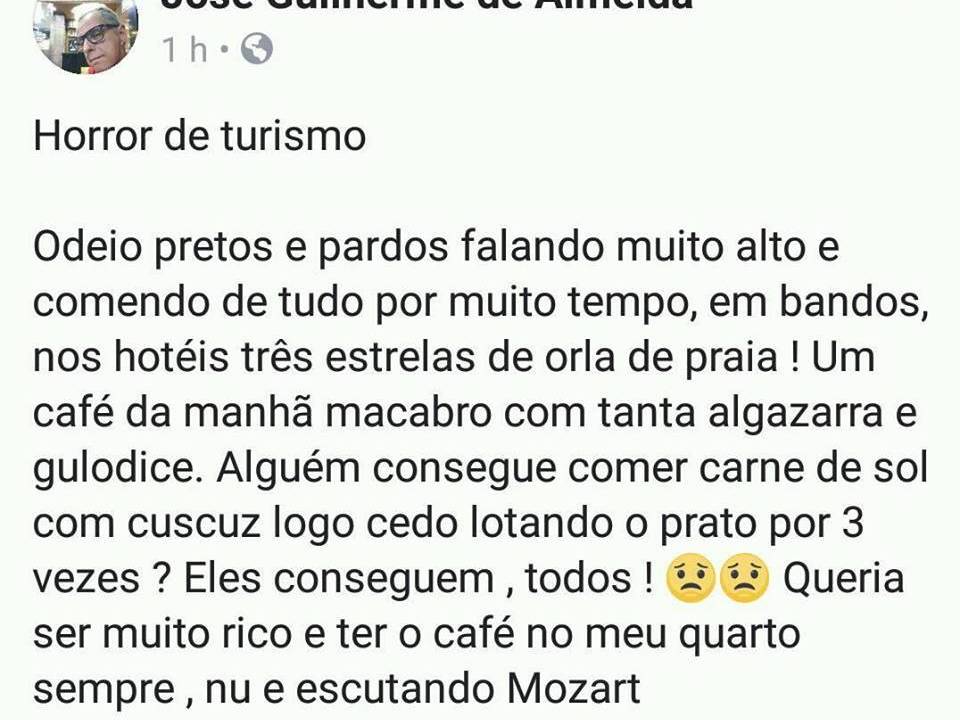Click the first worried face emoji
Image resolution: width=960 pixels, height=720 pixels.
(691, 579)
